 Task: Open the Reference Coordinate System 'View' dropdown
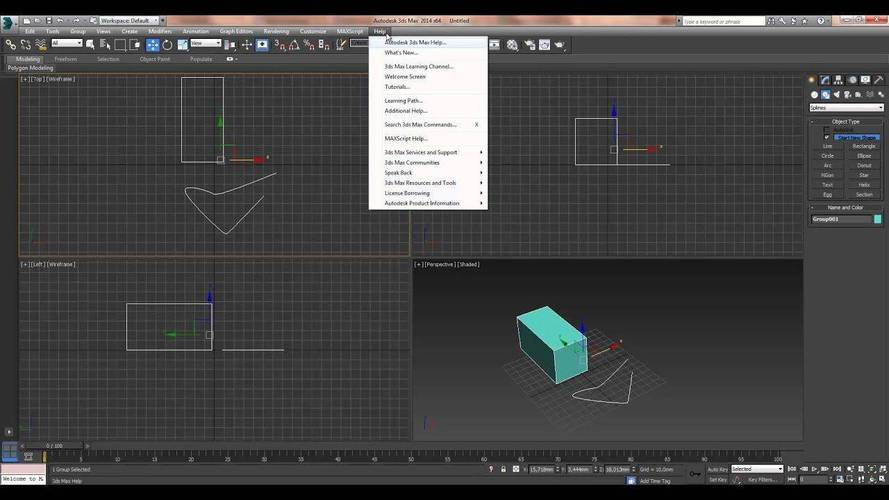coord(205,43)
